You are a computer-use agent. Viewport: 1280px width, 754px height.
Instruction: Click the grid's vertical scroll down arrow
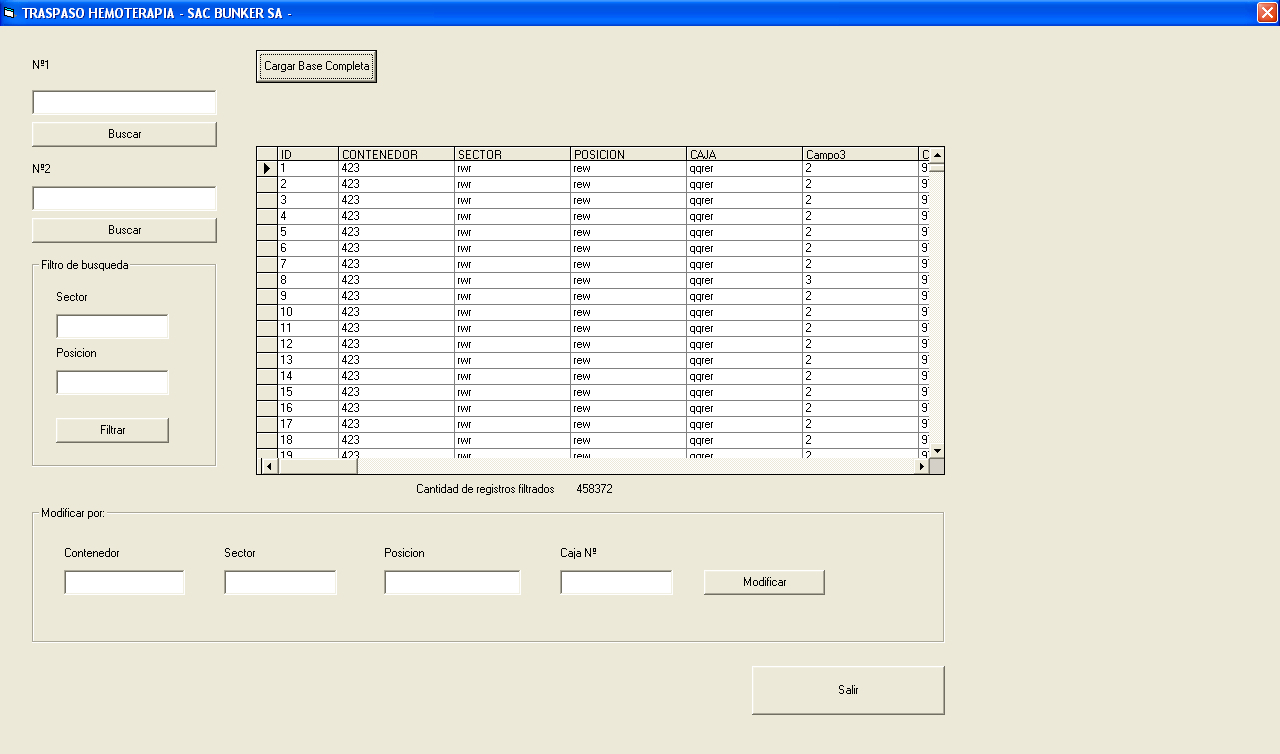(937, 451)
